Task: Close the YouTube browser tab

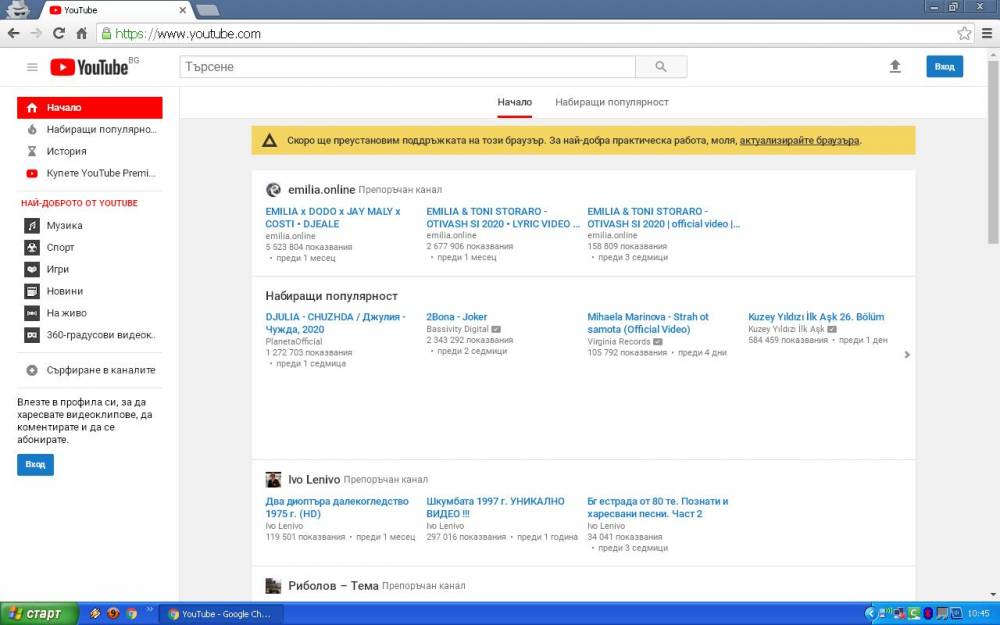Action: 182,10
